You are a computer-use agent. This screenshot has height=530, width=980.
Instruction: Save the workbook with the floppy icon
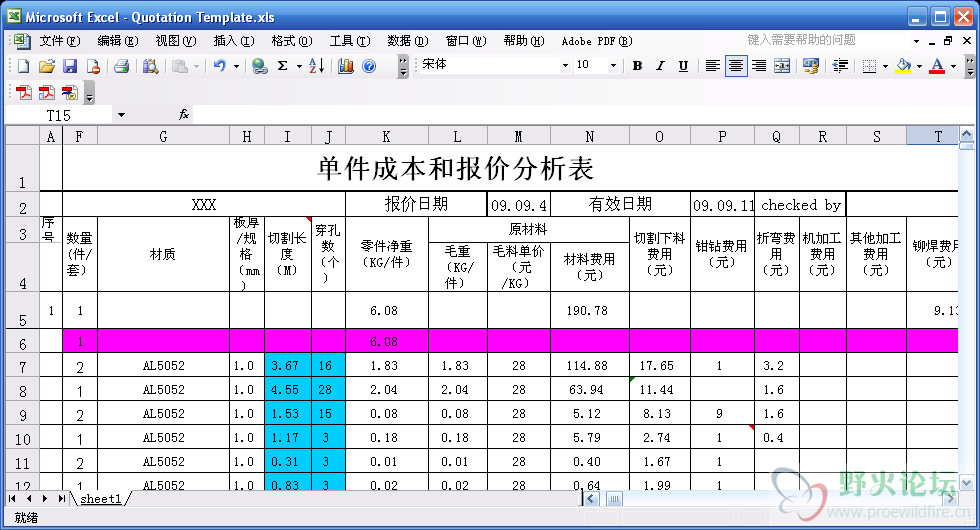coord(69,66)
